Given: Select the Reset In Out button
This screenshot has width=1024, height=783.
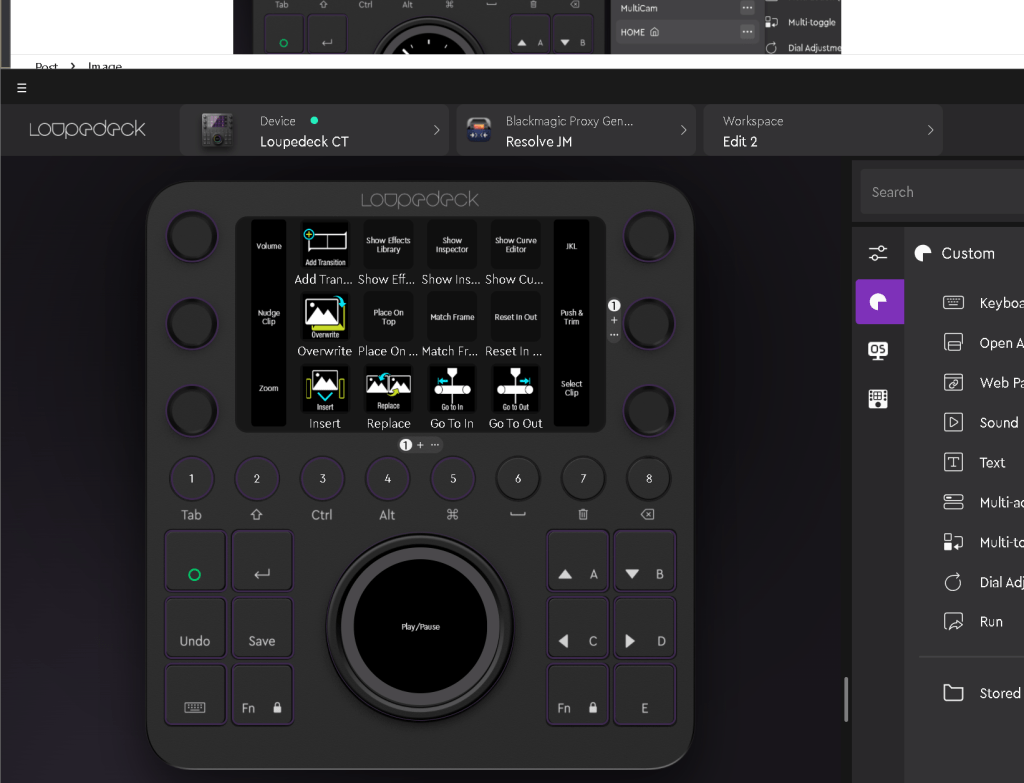Looking at the screenshot, I should [x=515, y=317].
